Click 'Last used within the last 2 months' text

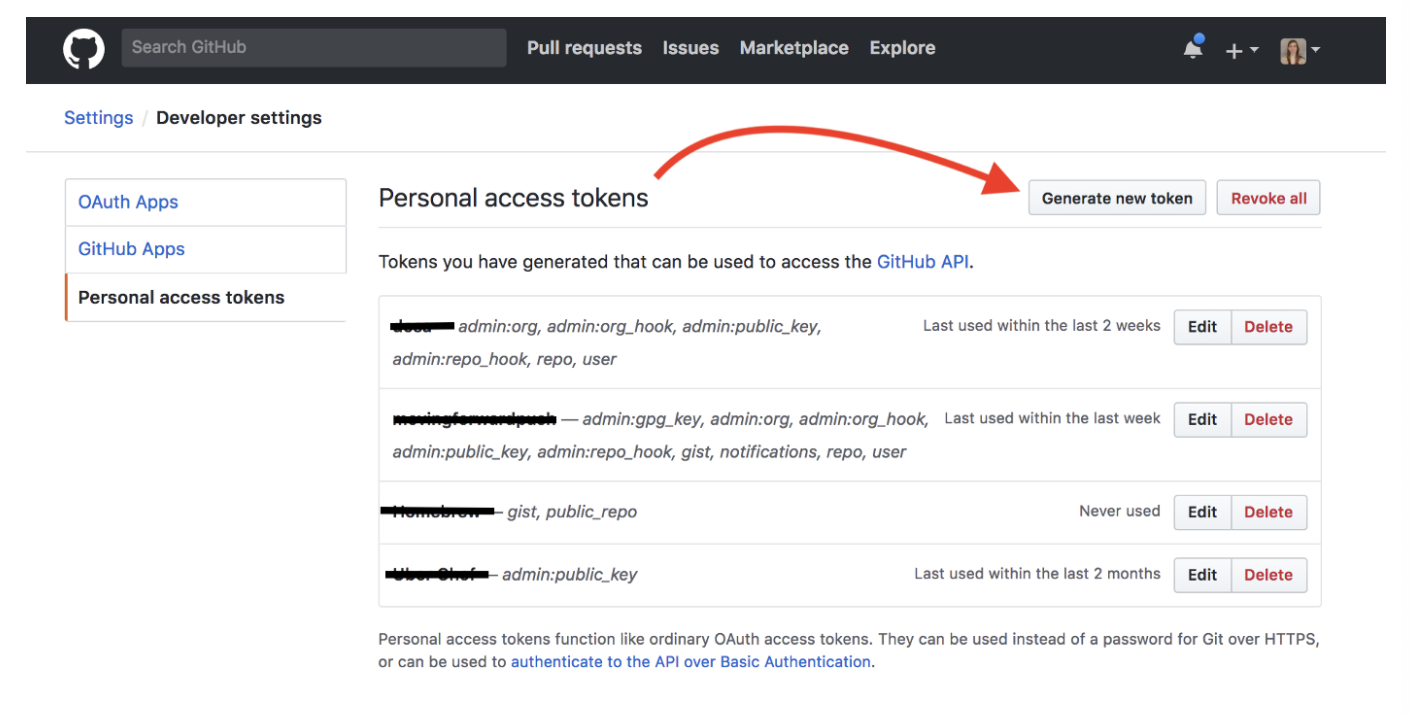point(1037,574)
